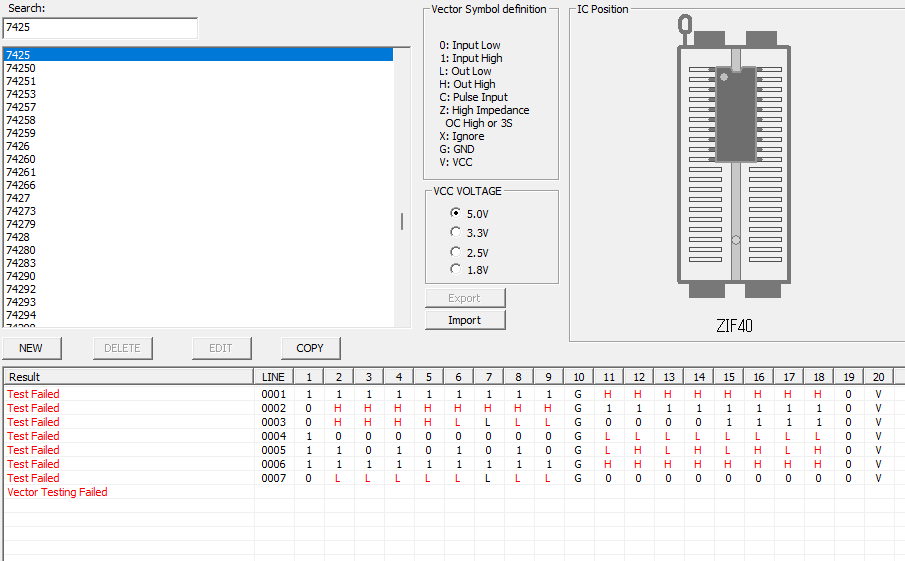Click the Result column header
Screen dimensions: 905x561
click(128, 376)
